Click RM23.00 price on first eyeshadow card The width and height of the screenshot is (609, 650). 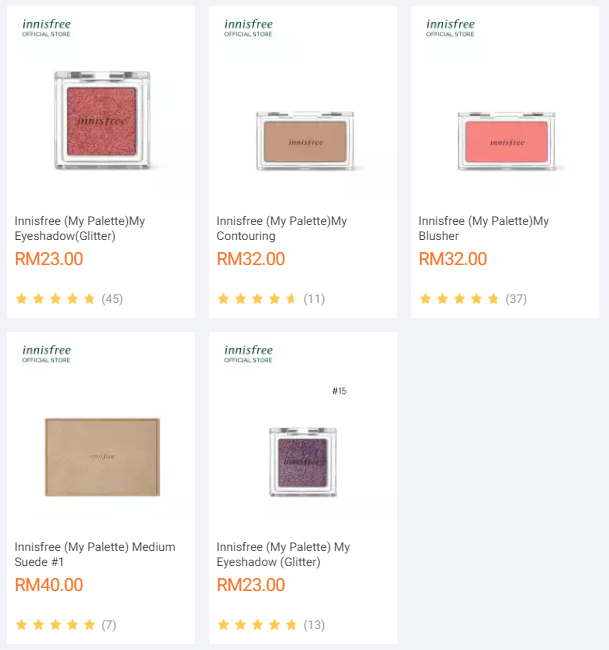tap(49, 259)
